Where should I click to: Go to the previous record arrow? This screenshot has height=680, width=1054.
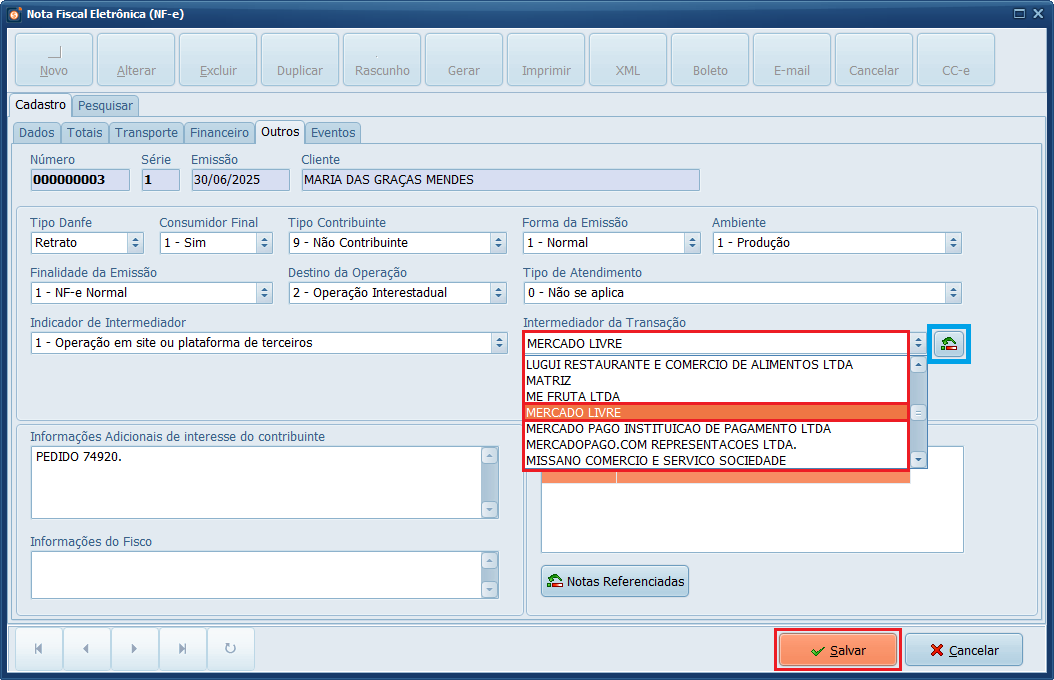click(x=86, y=649)
